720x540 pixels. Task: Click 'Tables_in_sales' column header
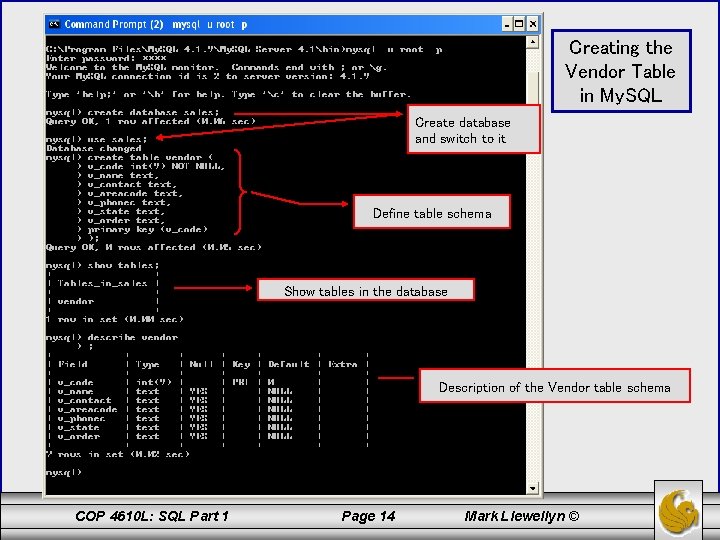[102, 283]
